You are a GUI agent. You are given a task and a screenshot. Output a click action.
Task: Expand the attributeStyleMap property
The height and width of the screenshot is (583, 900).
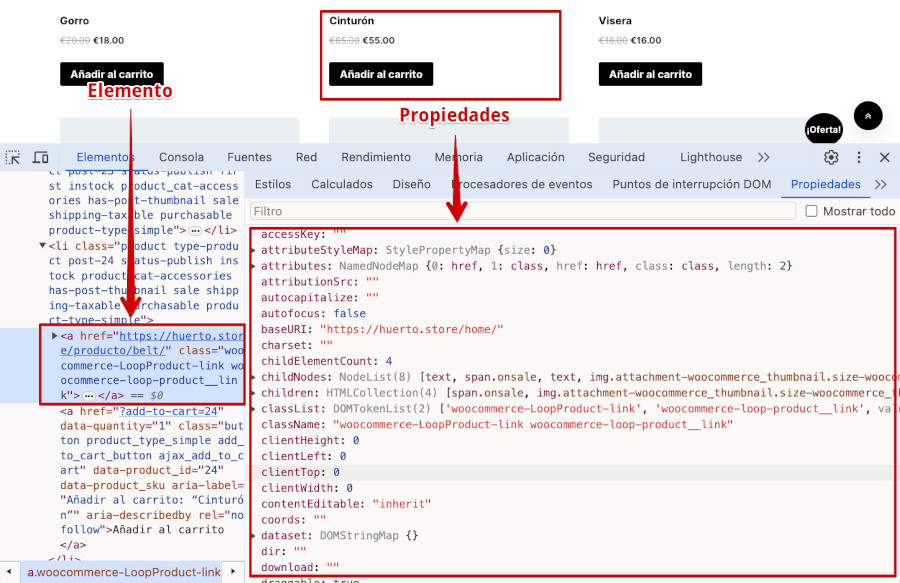tap(254, 250)
